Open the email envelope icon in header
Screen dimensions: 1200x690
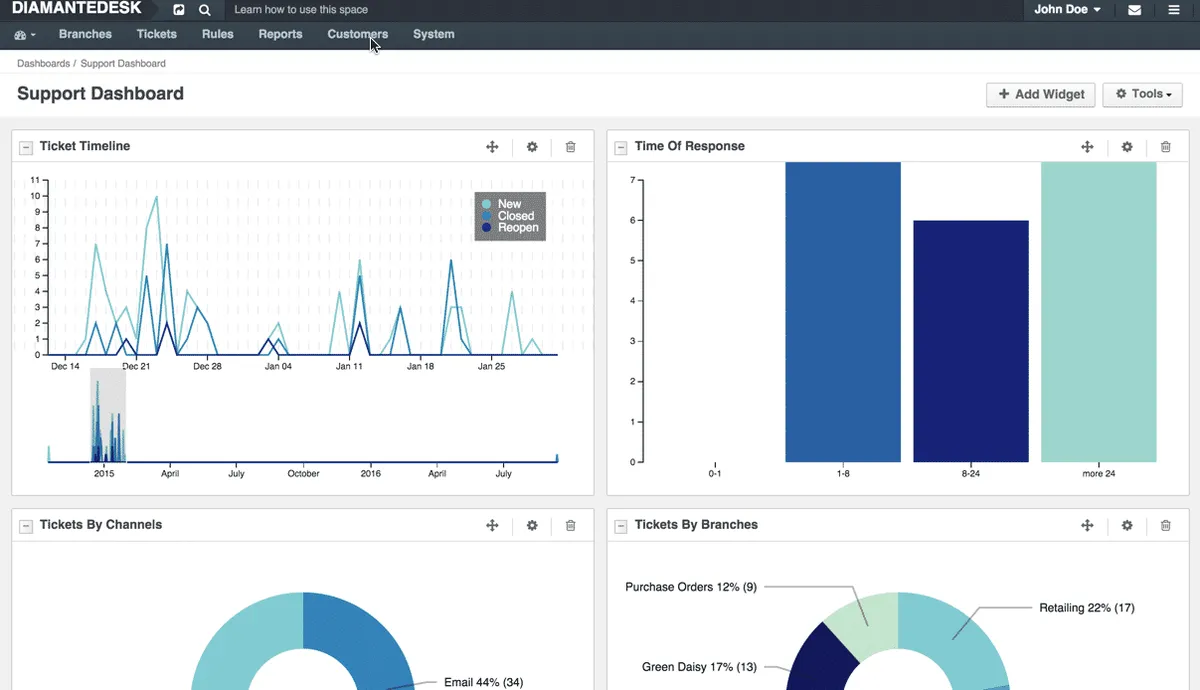tap(1134, 10)
